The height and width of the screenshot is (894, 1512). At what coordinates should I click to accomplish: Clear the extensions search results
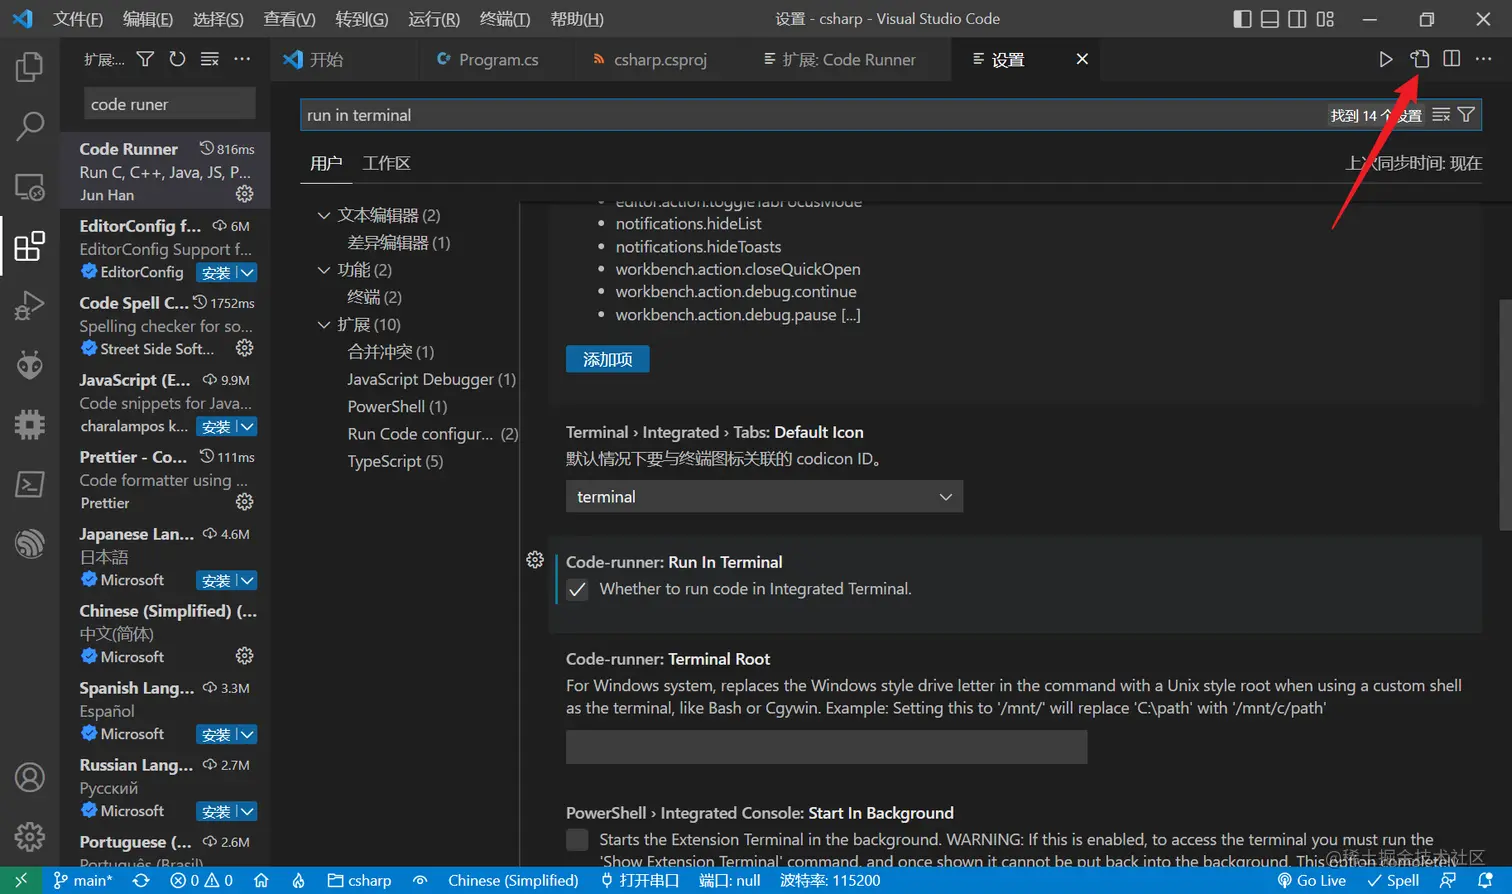point(209,60)
